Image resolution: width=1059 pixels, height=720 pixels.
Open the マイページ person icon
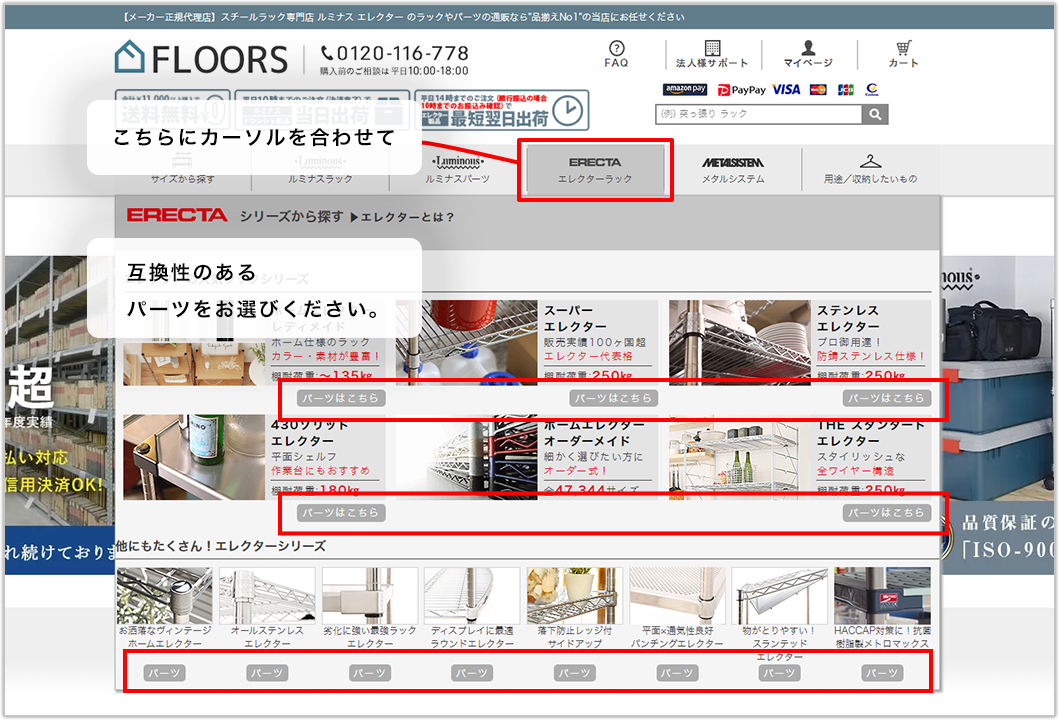[808, 48]
